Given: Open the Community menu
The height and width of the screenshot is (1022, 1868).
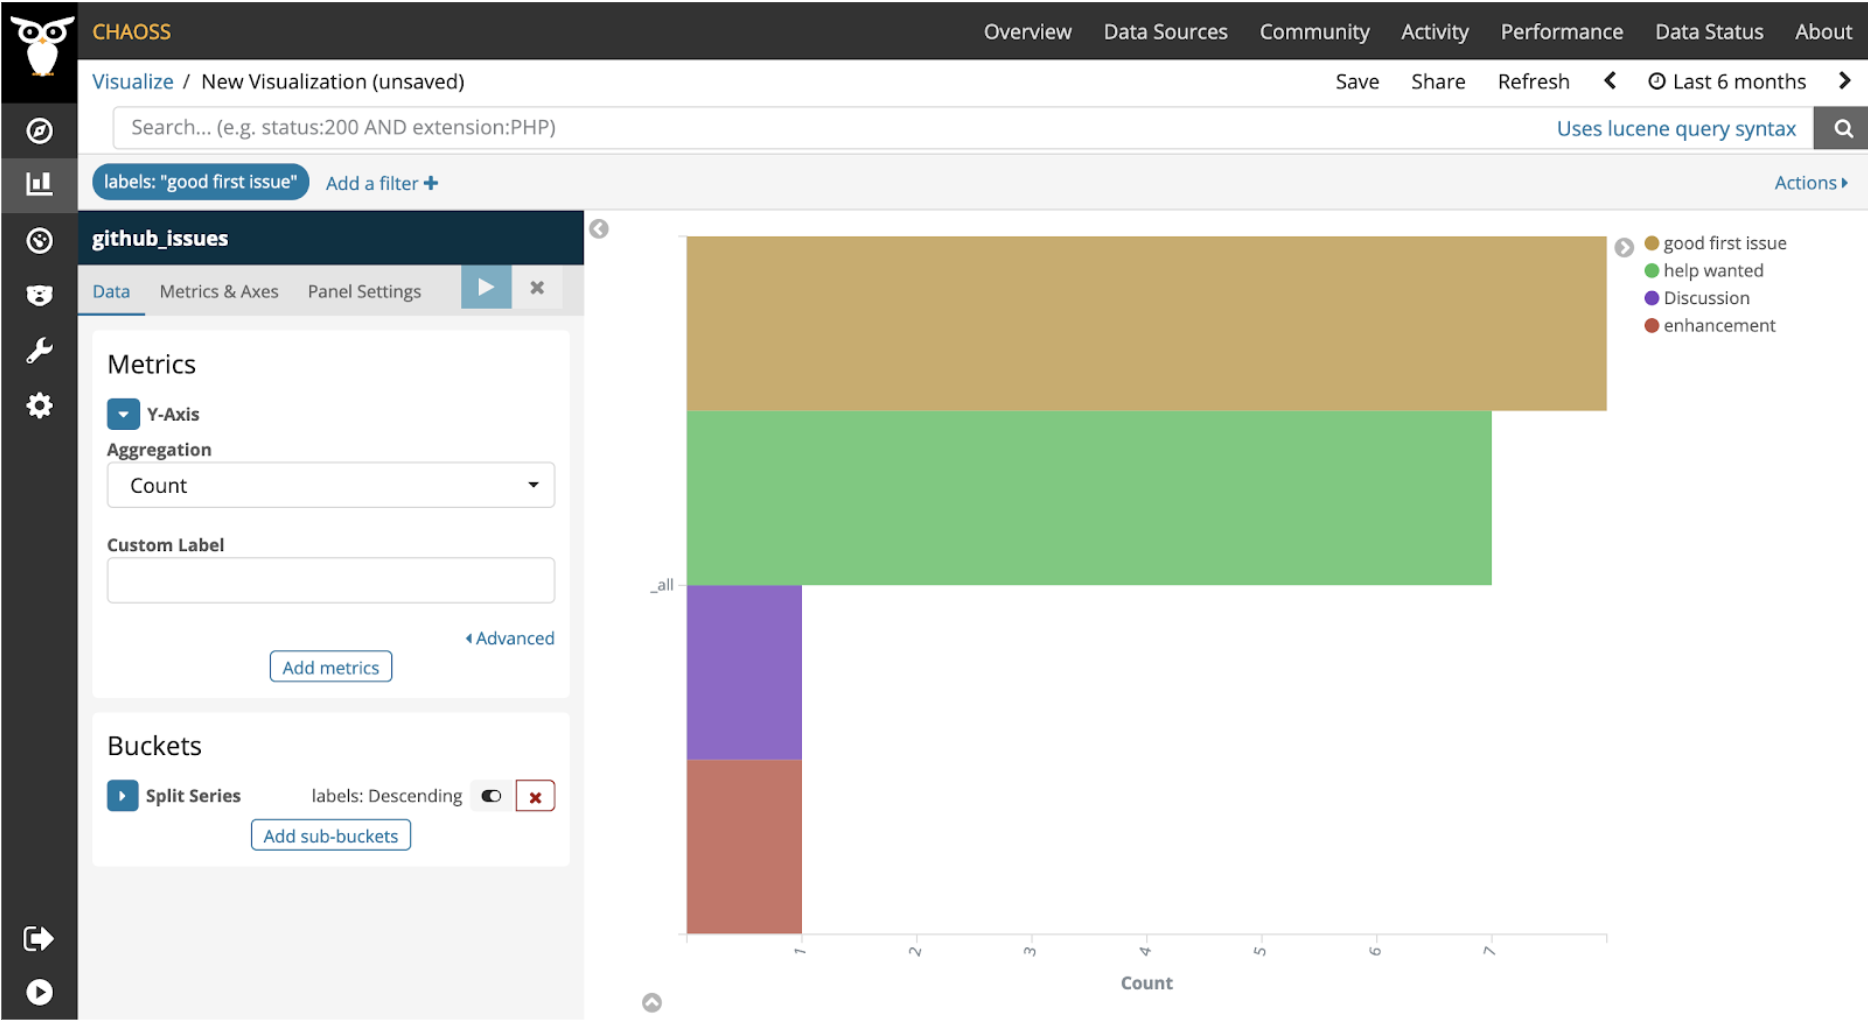Looking at the screenshot, I should point(1314,32).
